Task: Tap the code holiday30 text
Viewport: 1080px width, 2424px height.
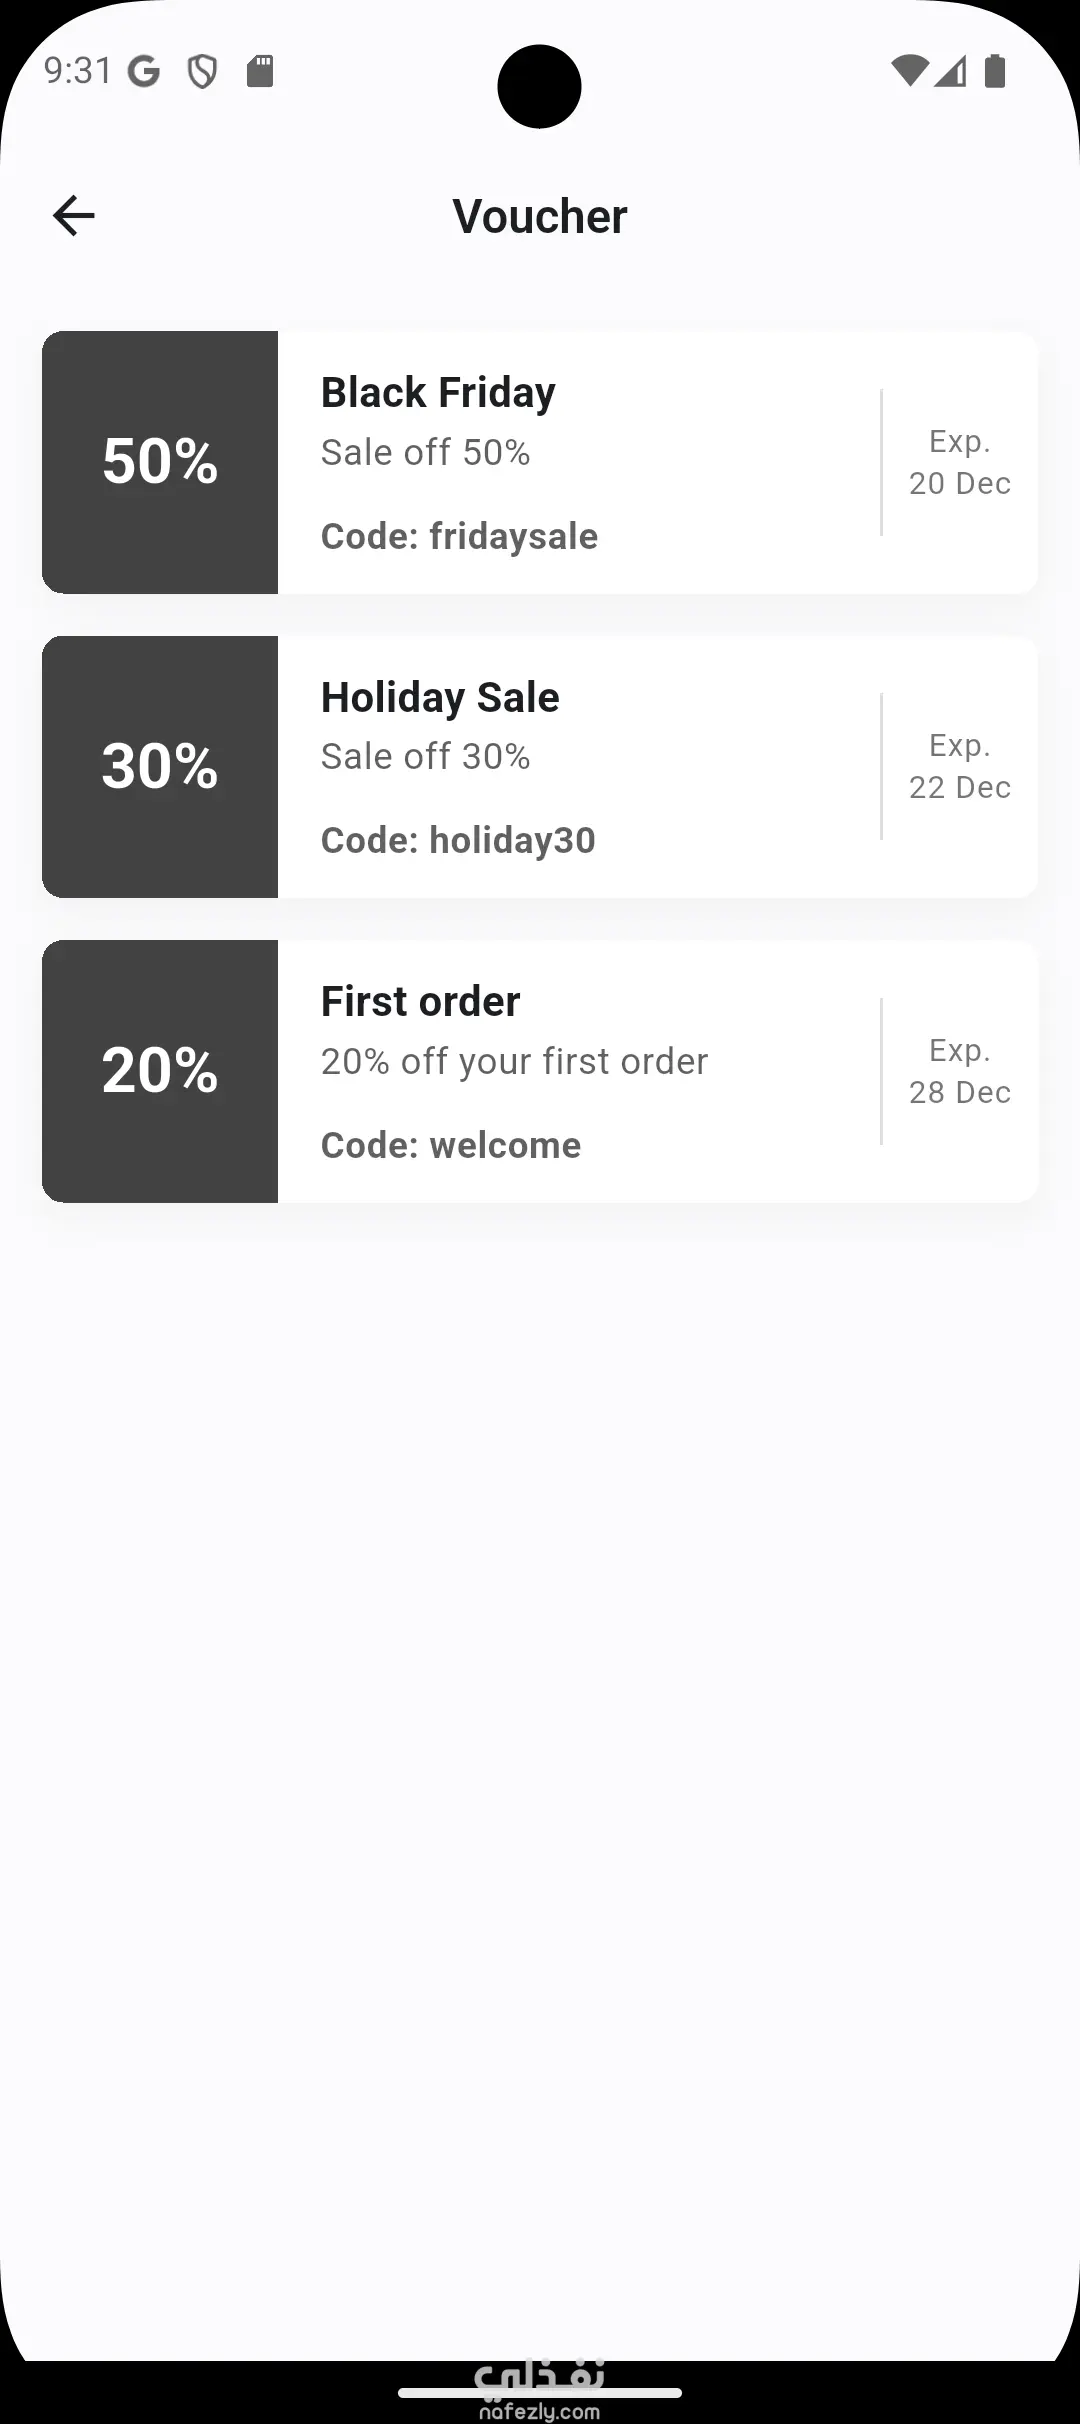Action: pyautogui.click(x=458, y=841)
